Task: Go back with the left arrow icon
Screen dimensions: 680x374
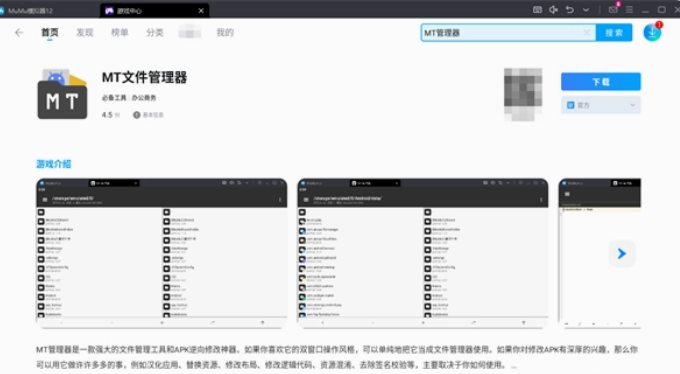Action: point(19,33)
